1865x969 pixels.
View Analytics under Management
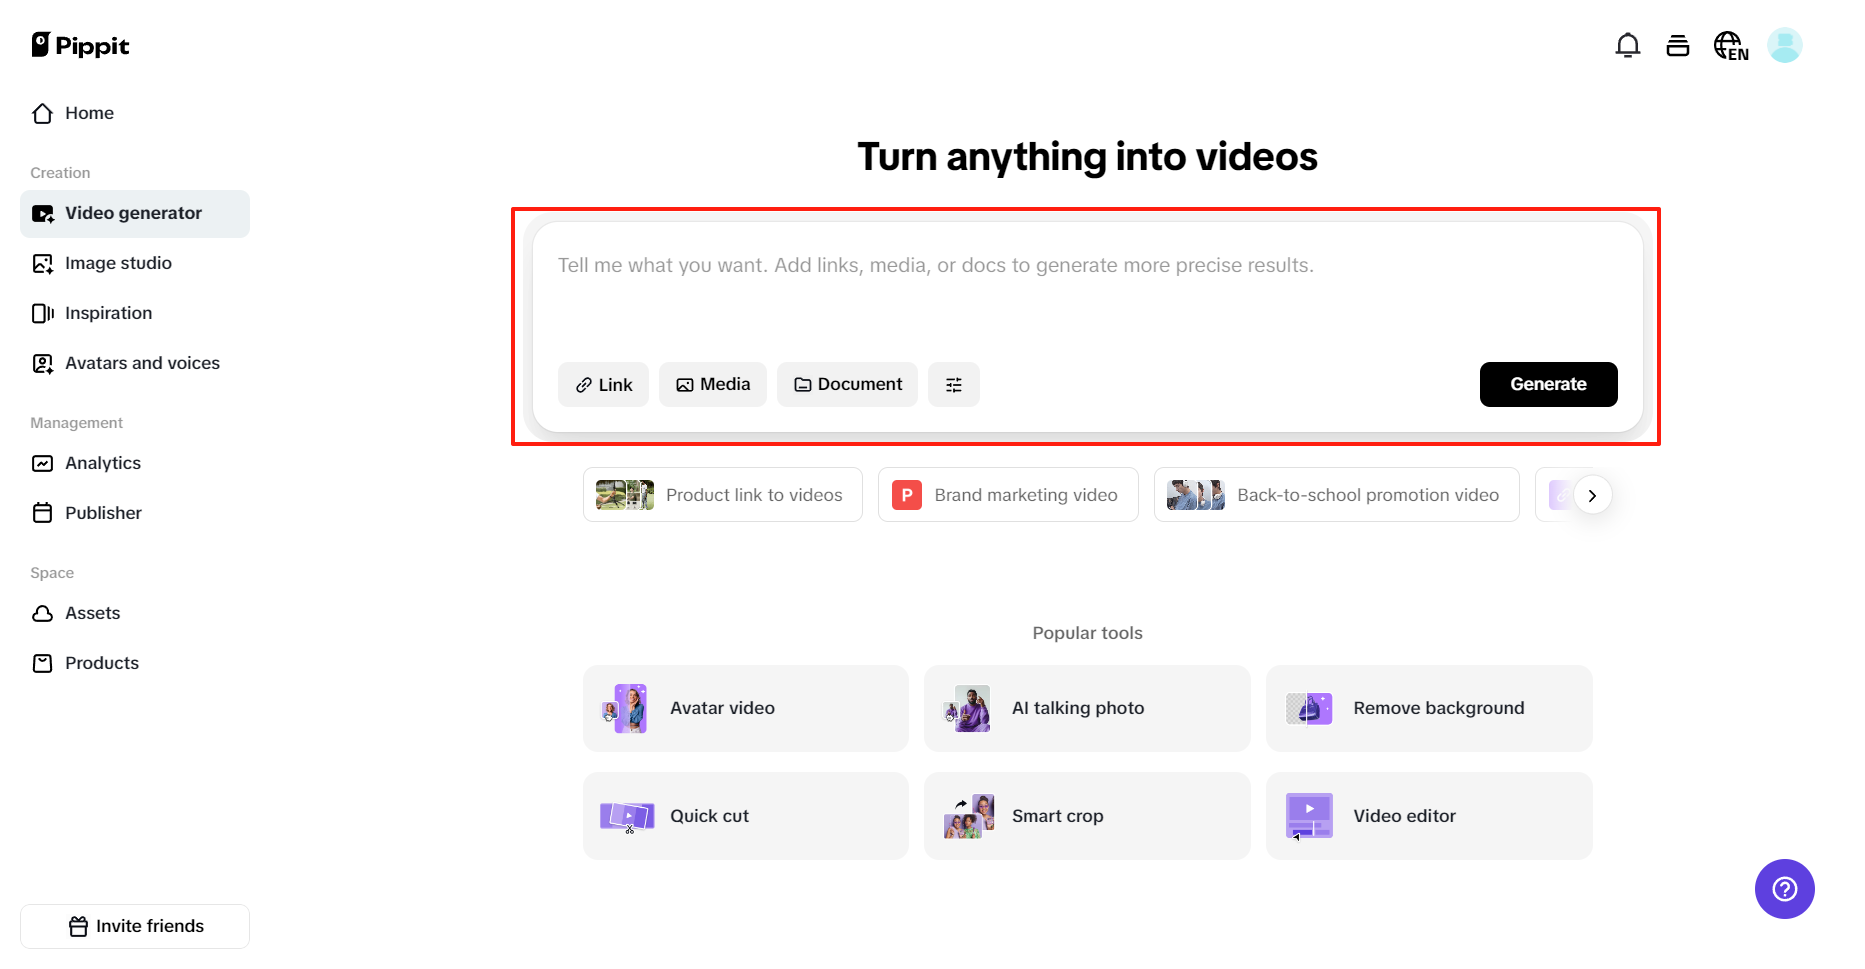[102, 463]
